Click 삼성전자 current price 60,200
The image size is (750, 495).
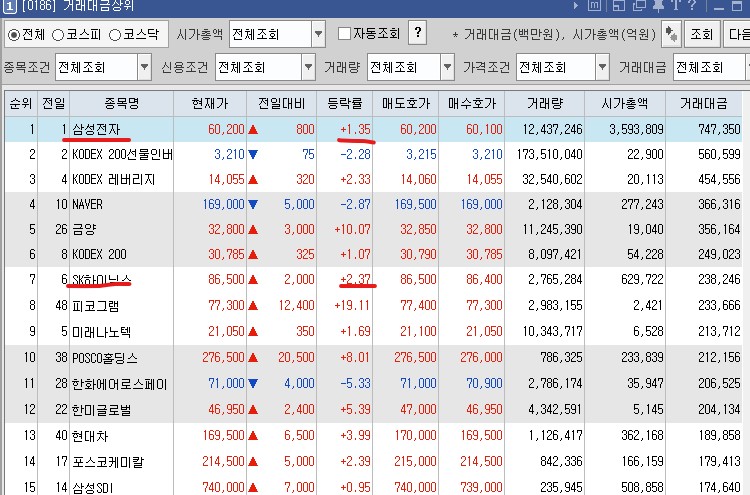pos(226,129)
